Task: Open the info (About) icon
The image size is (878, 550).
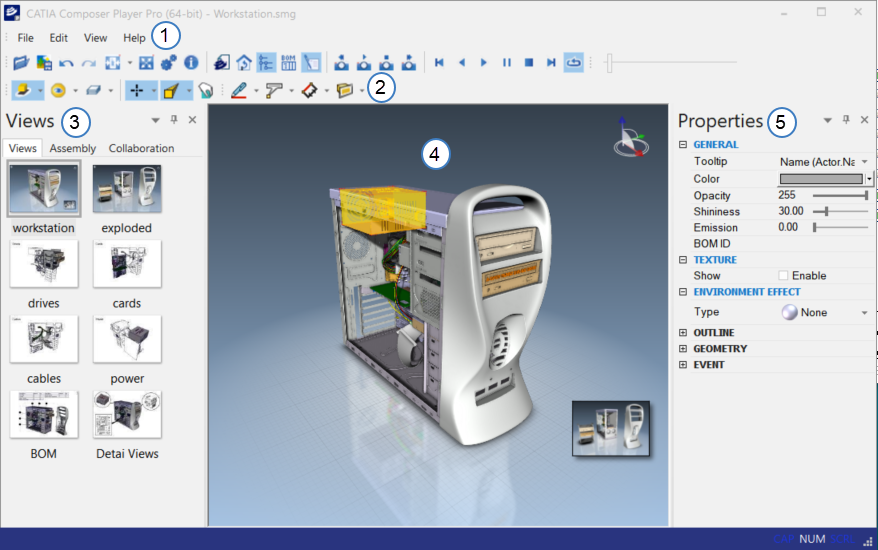Action: 191,62
